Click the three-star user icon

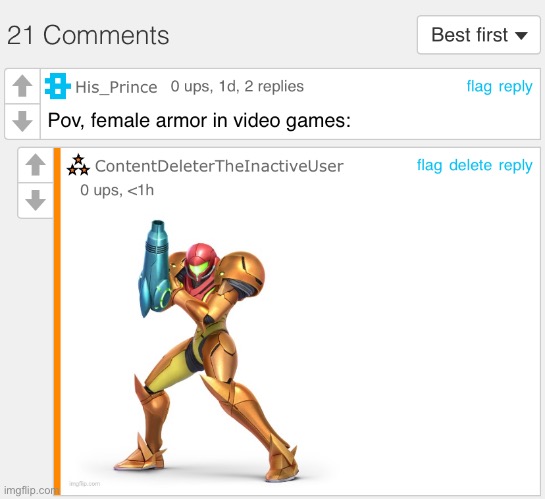pyautogui.click(x=78, y=165)
